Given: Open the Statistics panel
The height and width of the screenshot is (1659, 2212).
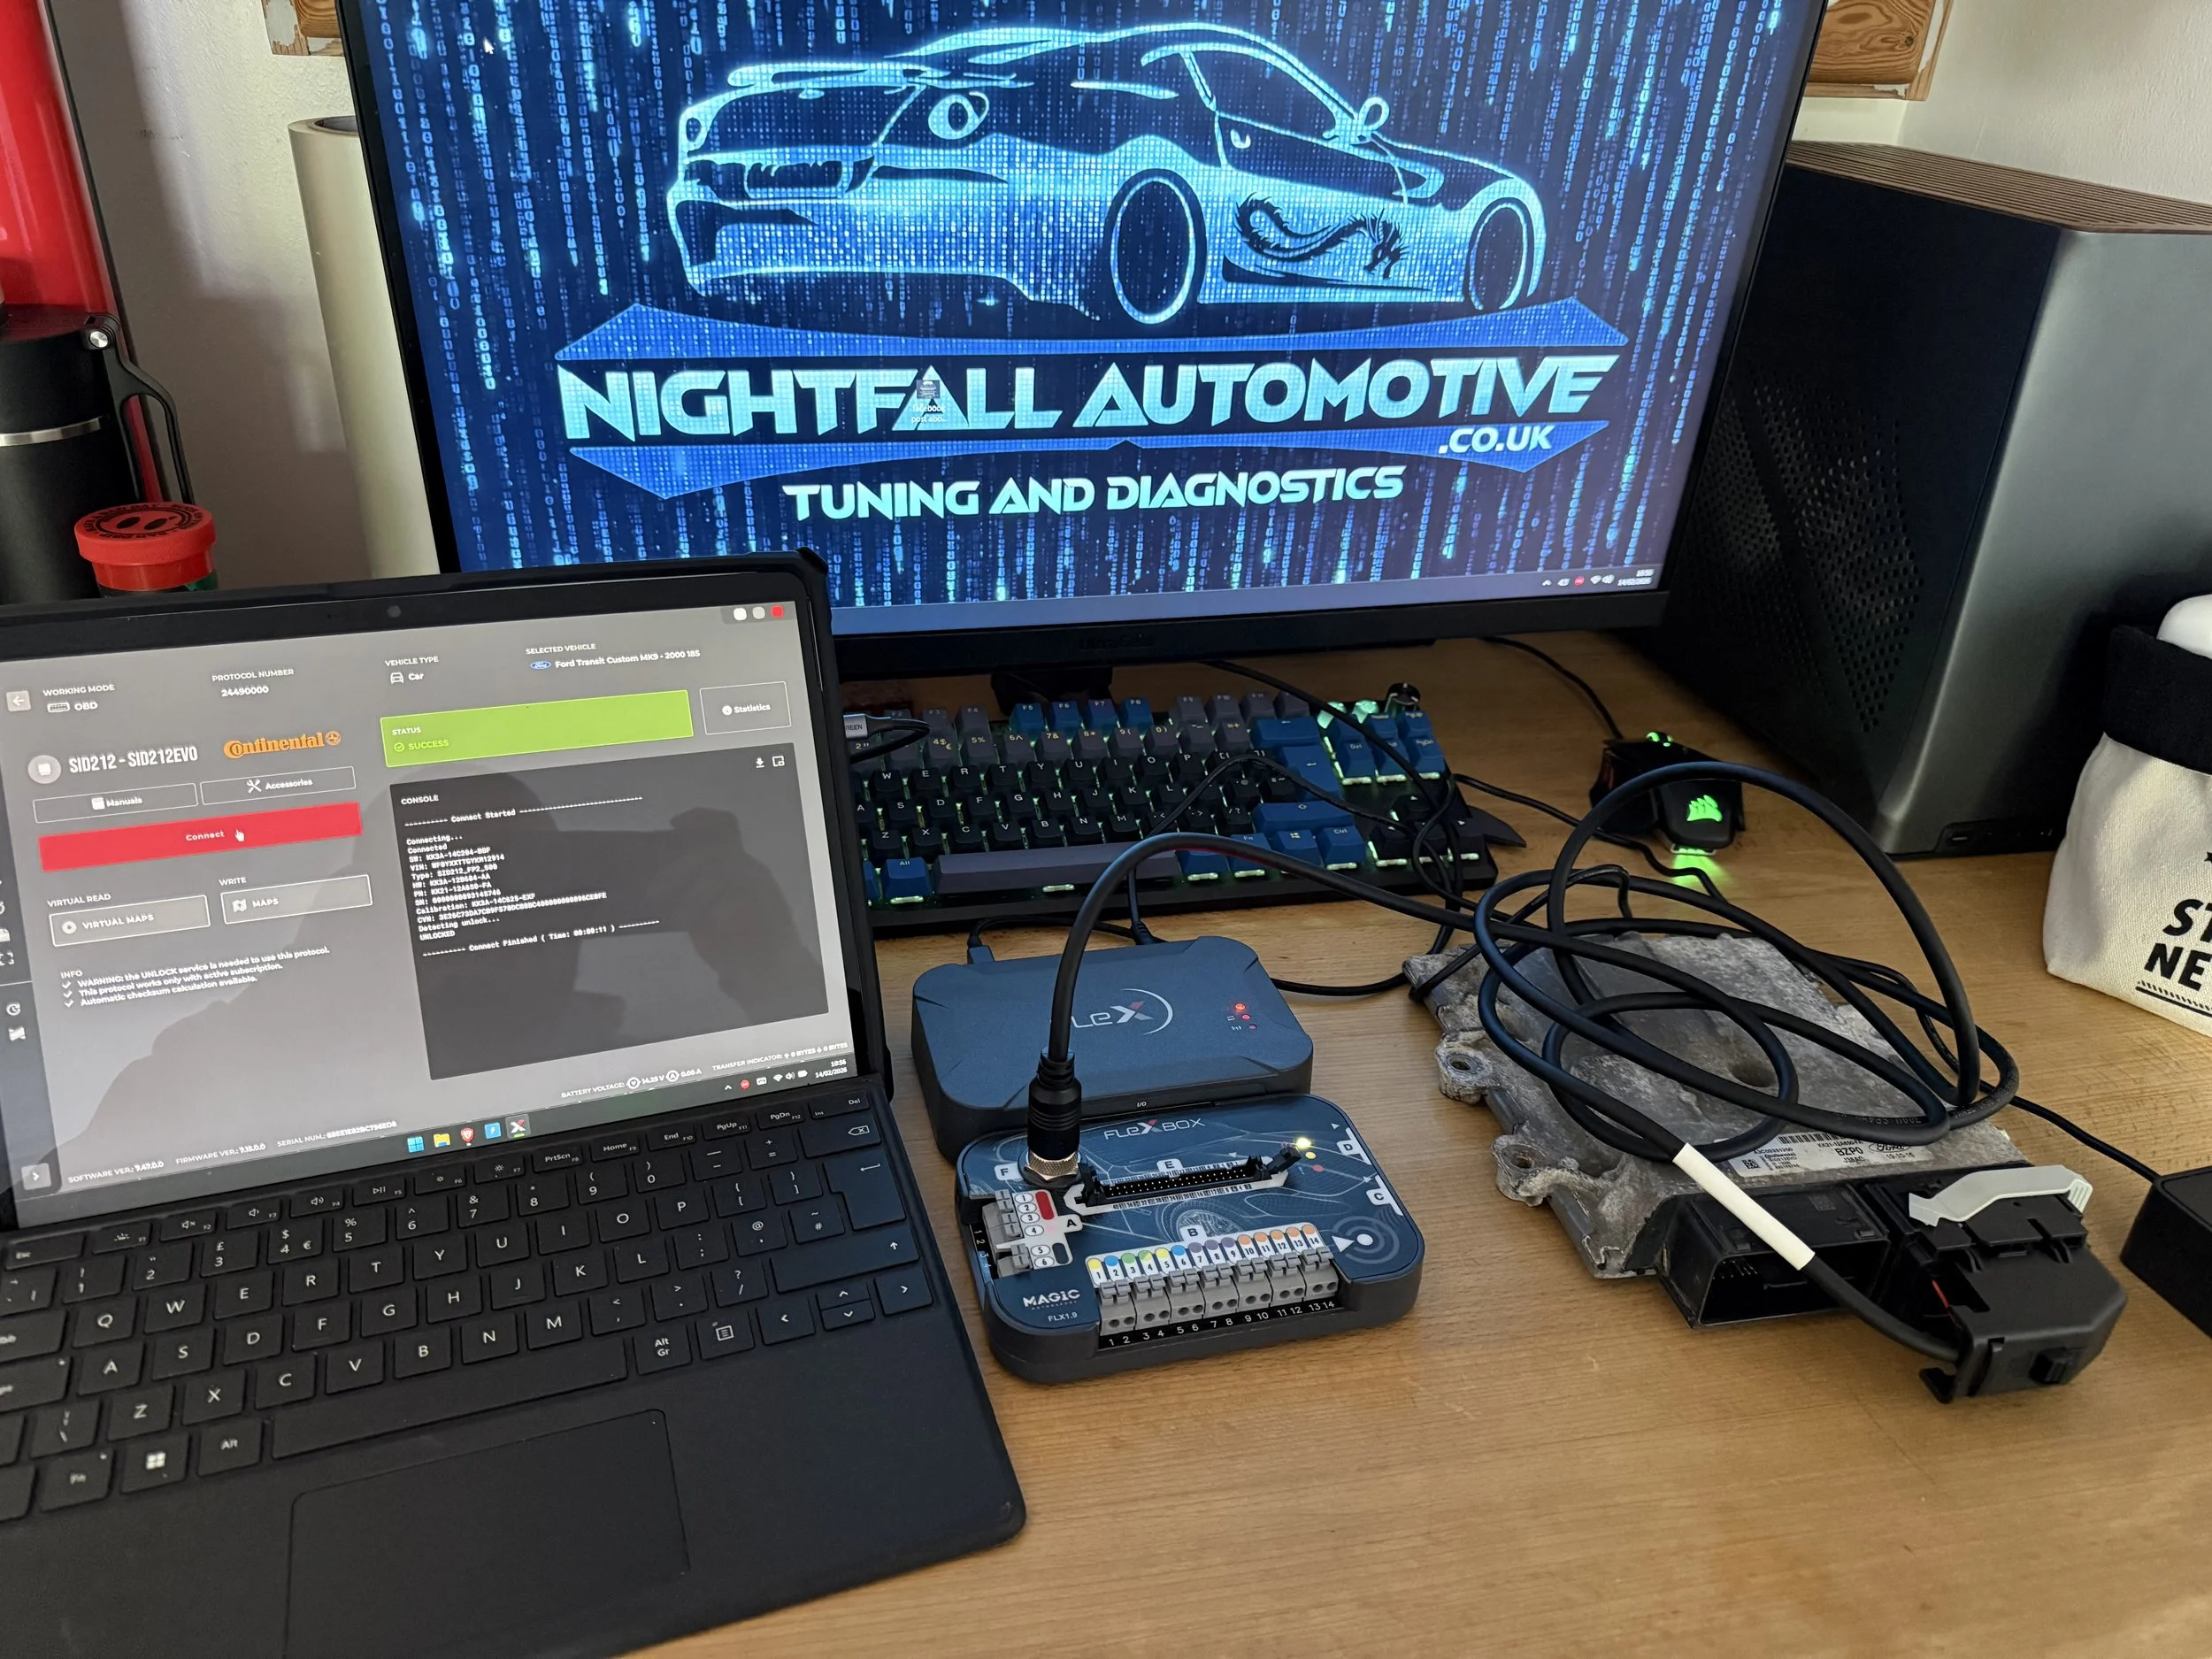Looking at the screenshot, I should pyautogui.click(x=747, y=708).
